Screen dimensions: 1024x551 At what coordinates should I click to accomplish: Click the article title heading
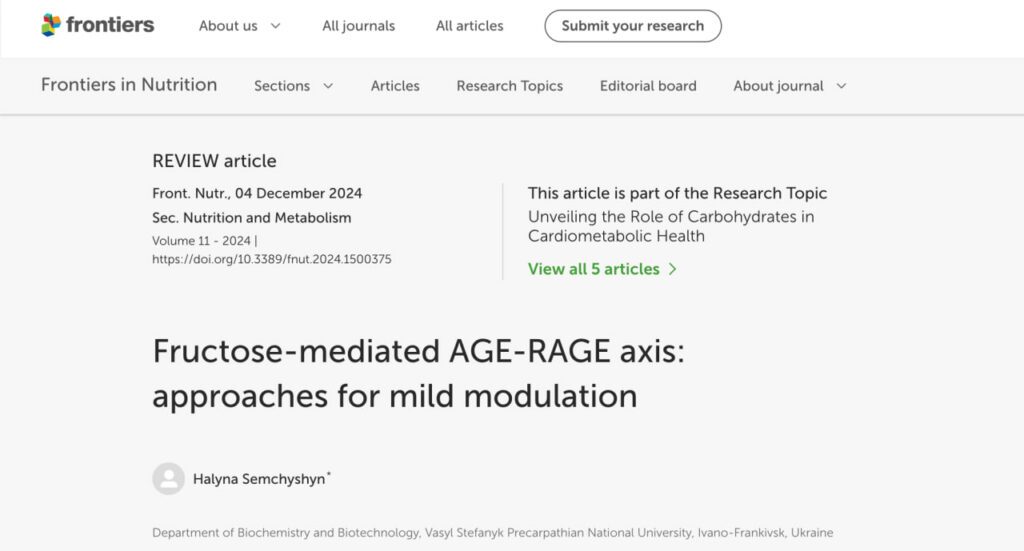click(417, 374)
